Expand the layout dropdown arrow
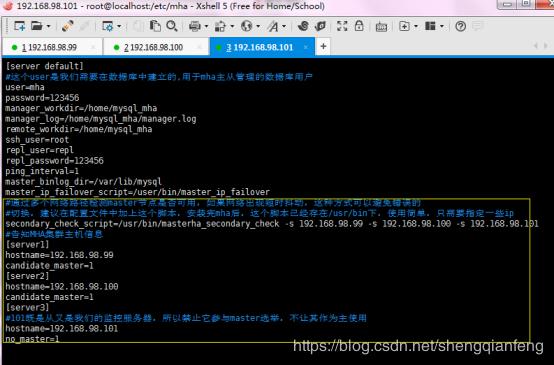554x365 pixels. [x=442, y=26]
